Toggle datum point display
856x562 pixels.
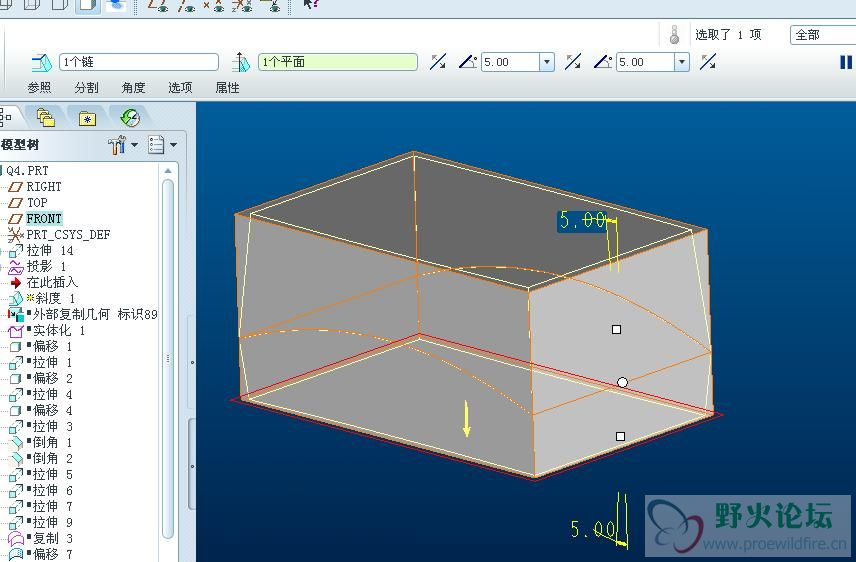215,5
